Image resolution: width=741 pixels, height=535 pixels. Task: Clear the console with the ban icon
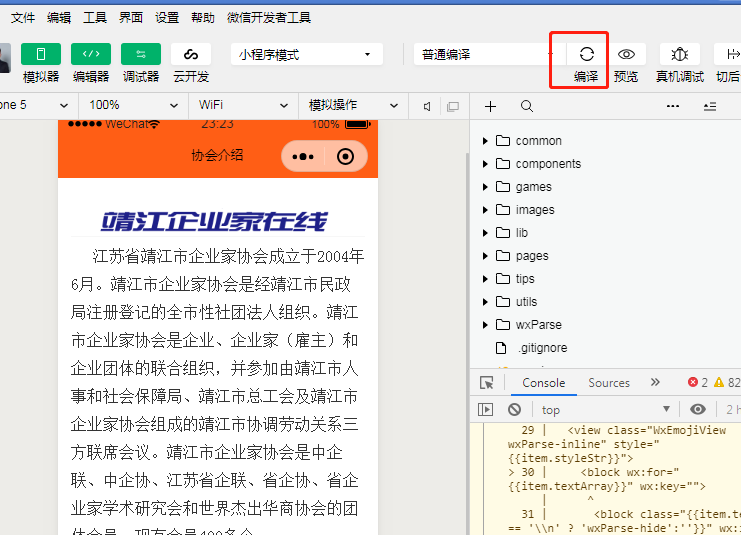coord(514,409)
